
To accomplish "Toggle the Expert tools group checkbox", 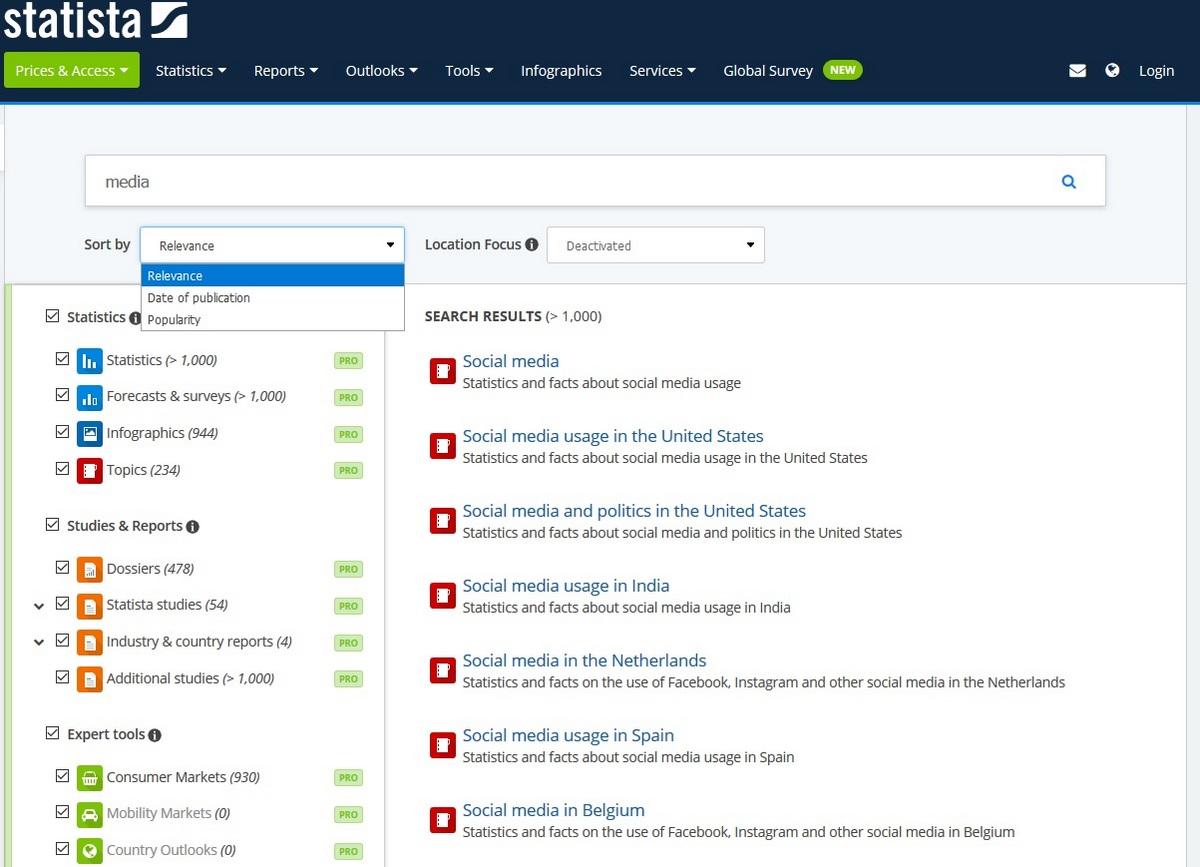I will (x=53, y=733).
